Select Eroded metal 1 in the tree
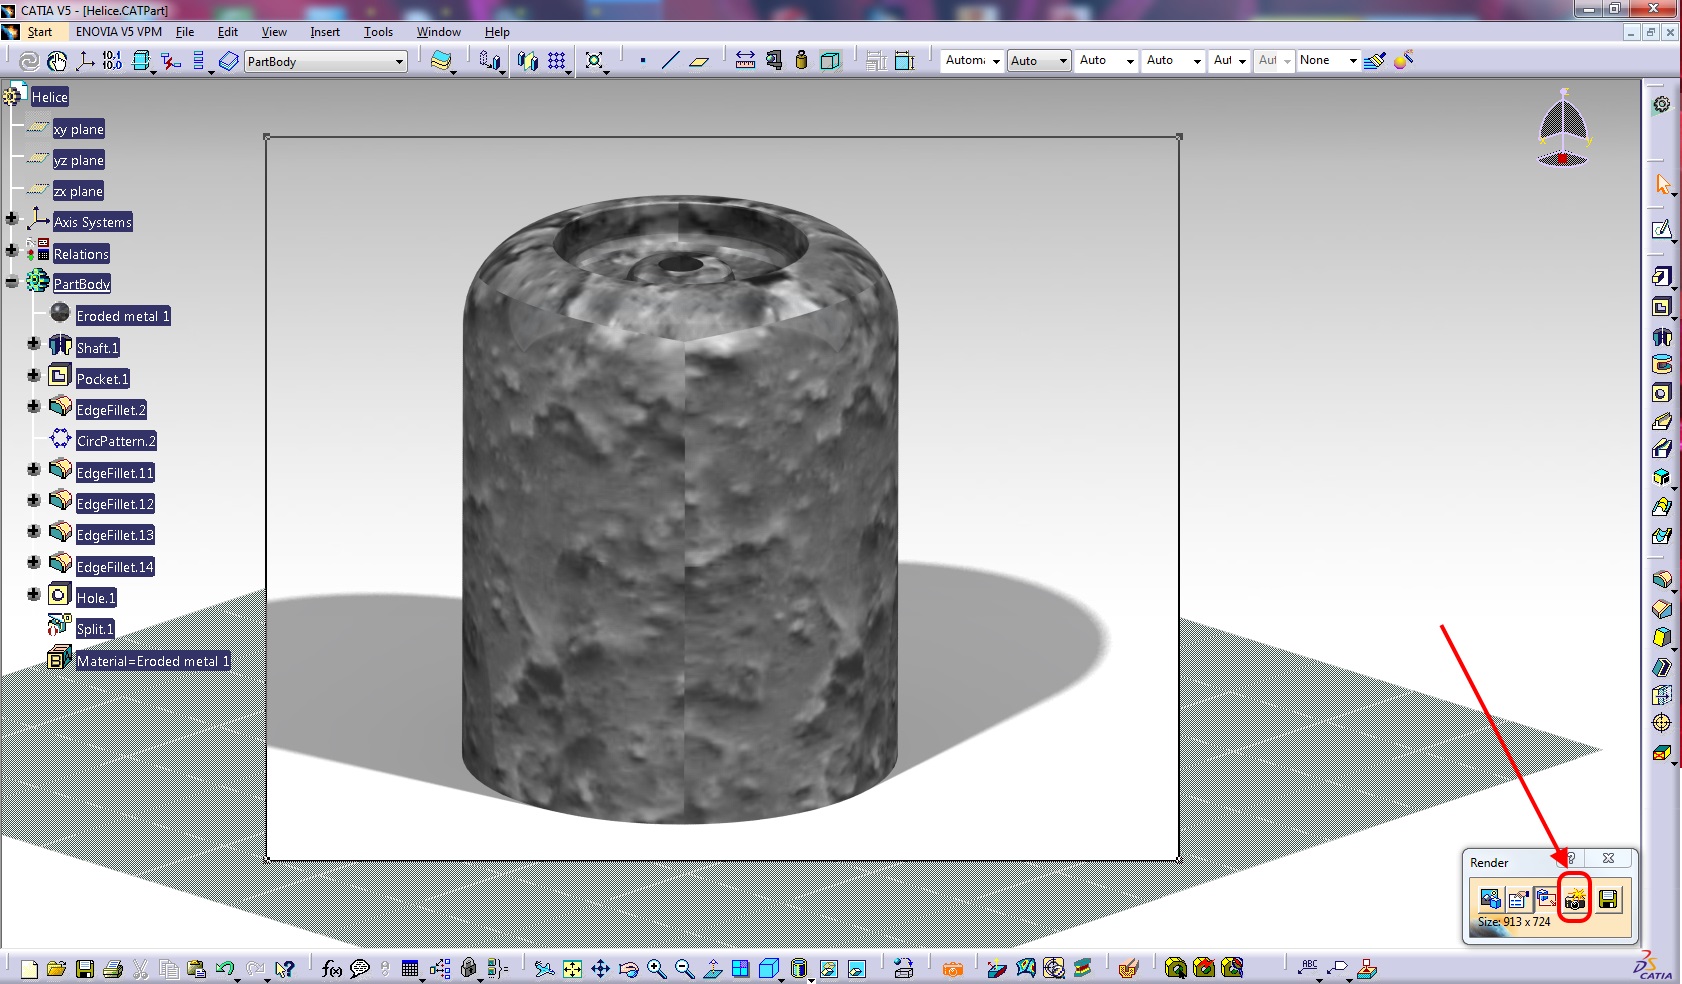1682x984 pixels. pyautogui.click(x=123, y=316)
